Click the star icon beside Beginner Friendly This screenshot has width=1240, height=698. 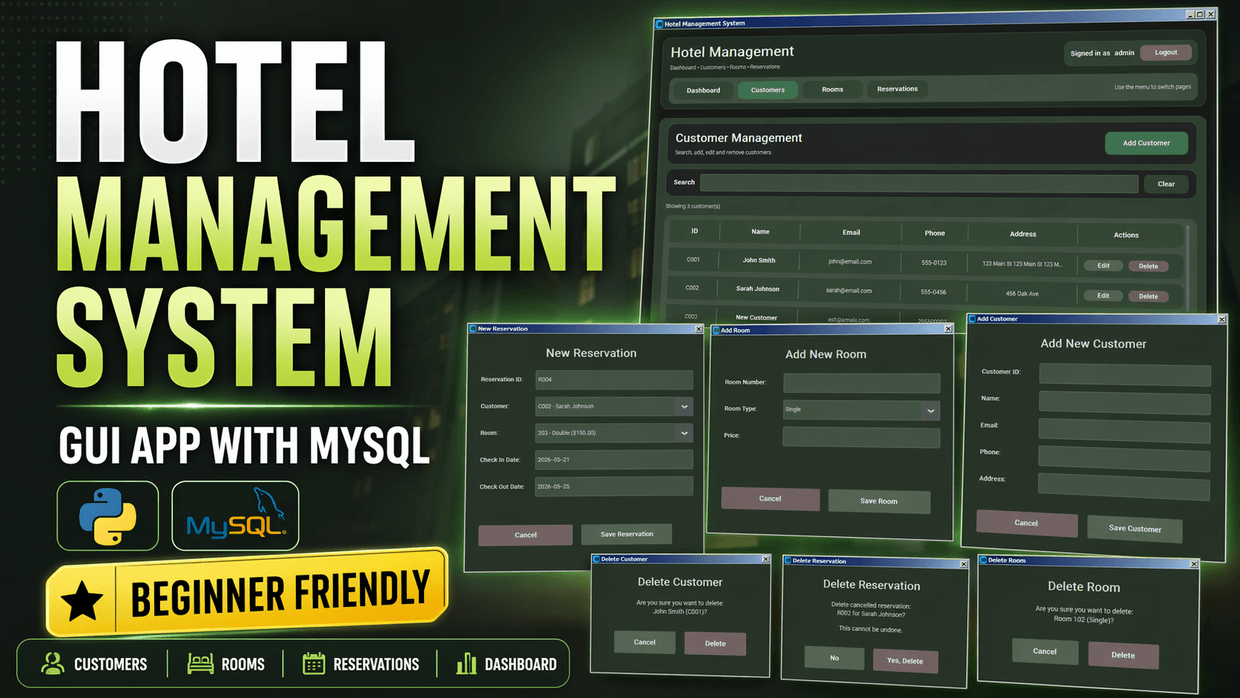tap(81, 600)
